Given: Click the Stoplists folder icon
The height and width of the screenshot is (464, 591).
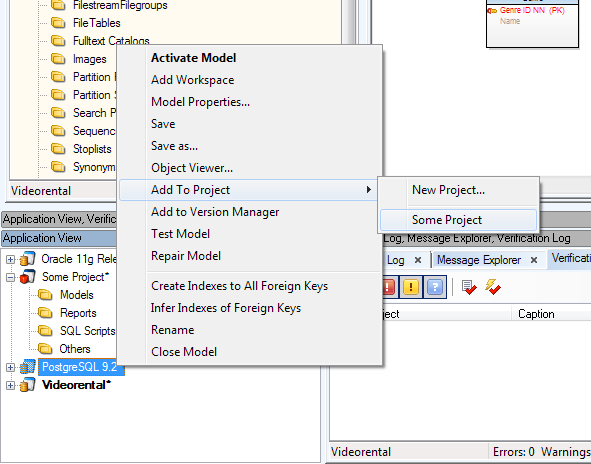Looking at the screenshot, I should click(58, 149).
